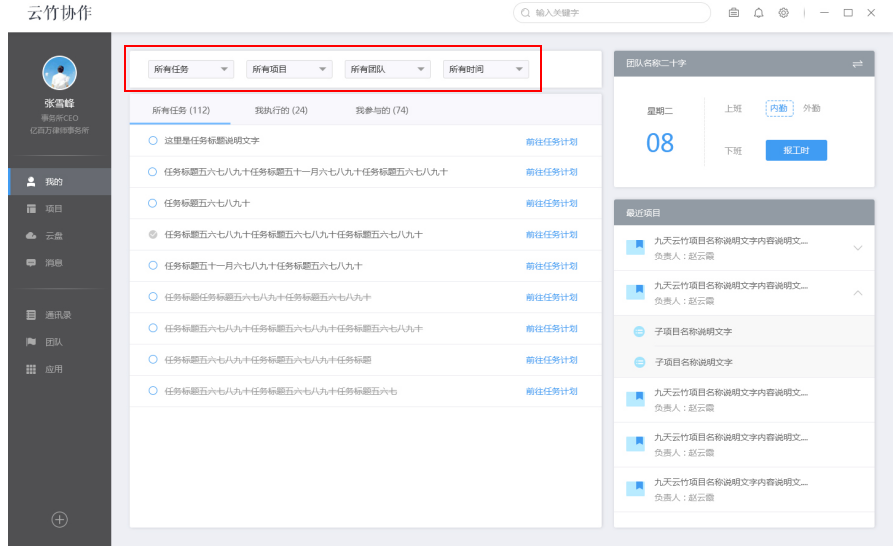Viewport: 896px width, 548px height.
Task: Open 消息 messages in the sidebar
Action: pyautogui.click(x=31, y=263)
